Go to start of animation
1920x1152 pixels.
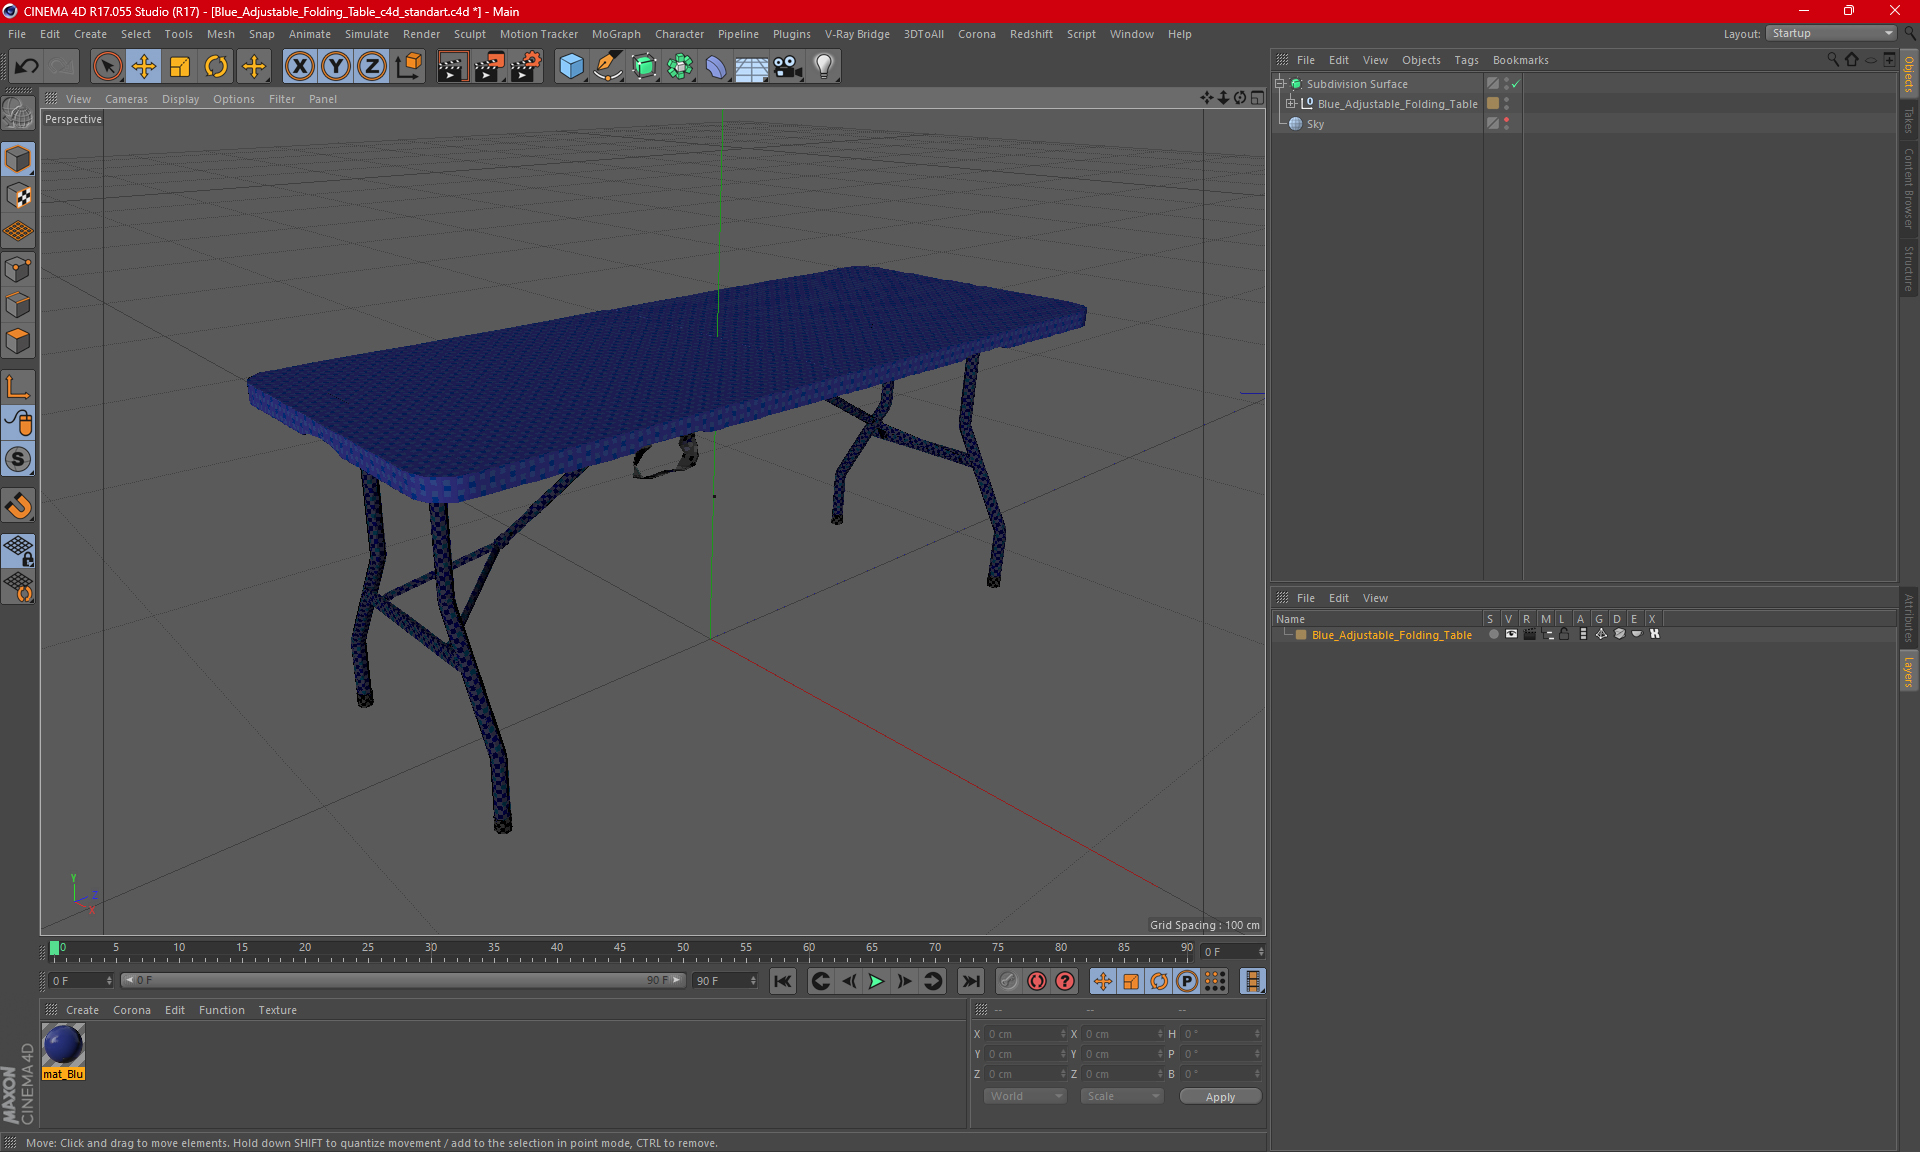[x=783, y=981]
